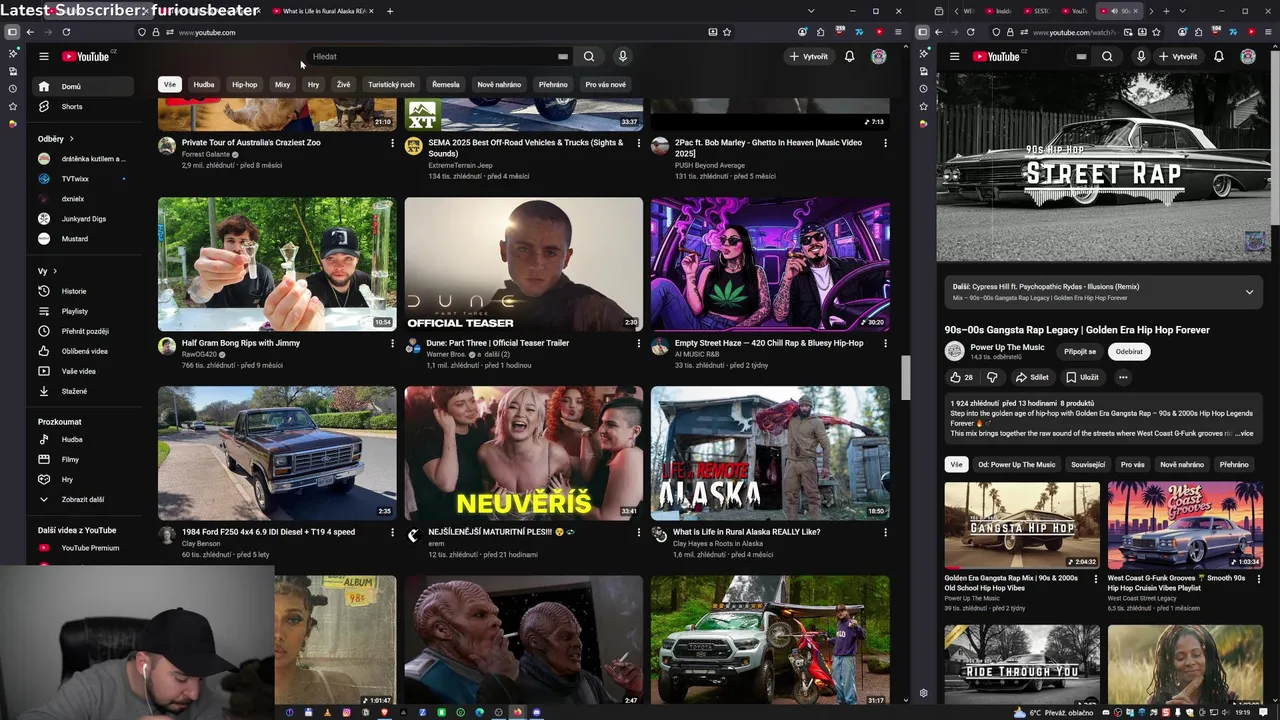The image size is (1280, 720).
Task: Play the Life in Remote Alaska thumbnail
Action: [x=770, y=453]
